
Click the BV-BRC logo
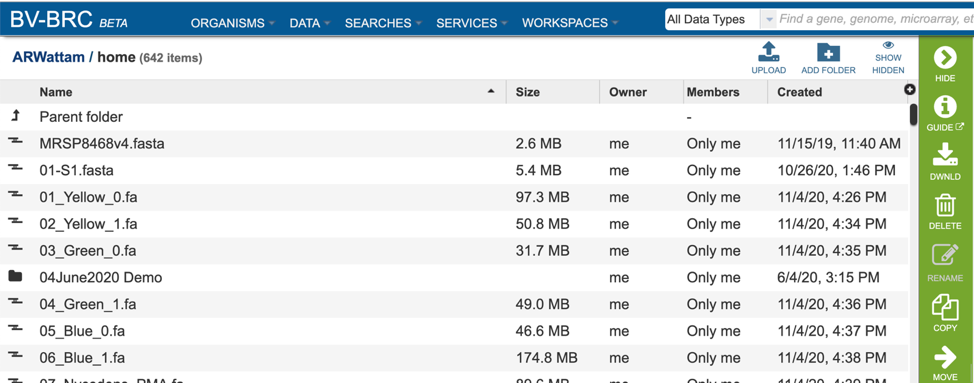tap(68, 20)
